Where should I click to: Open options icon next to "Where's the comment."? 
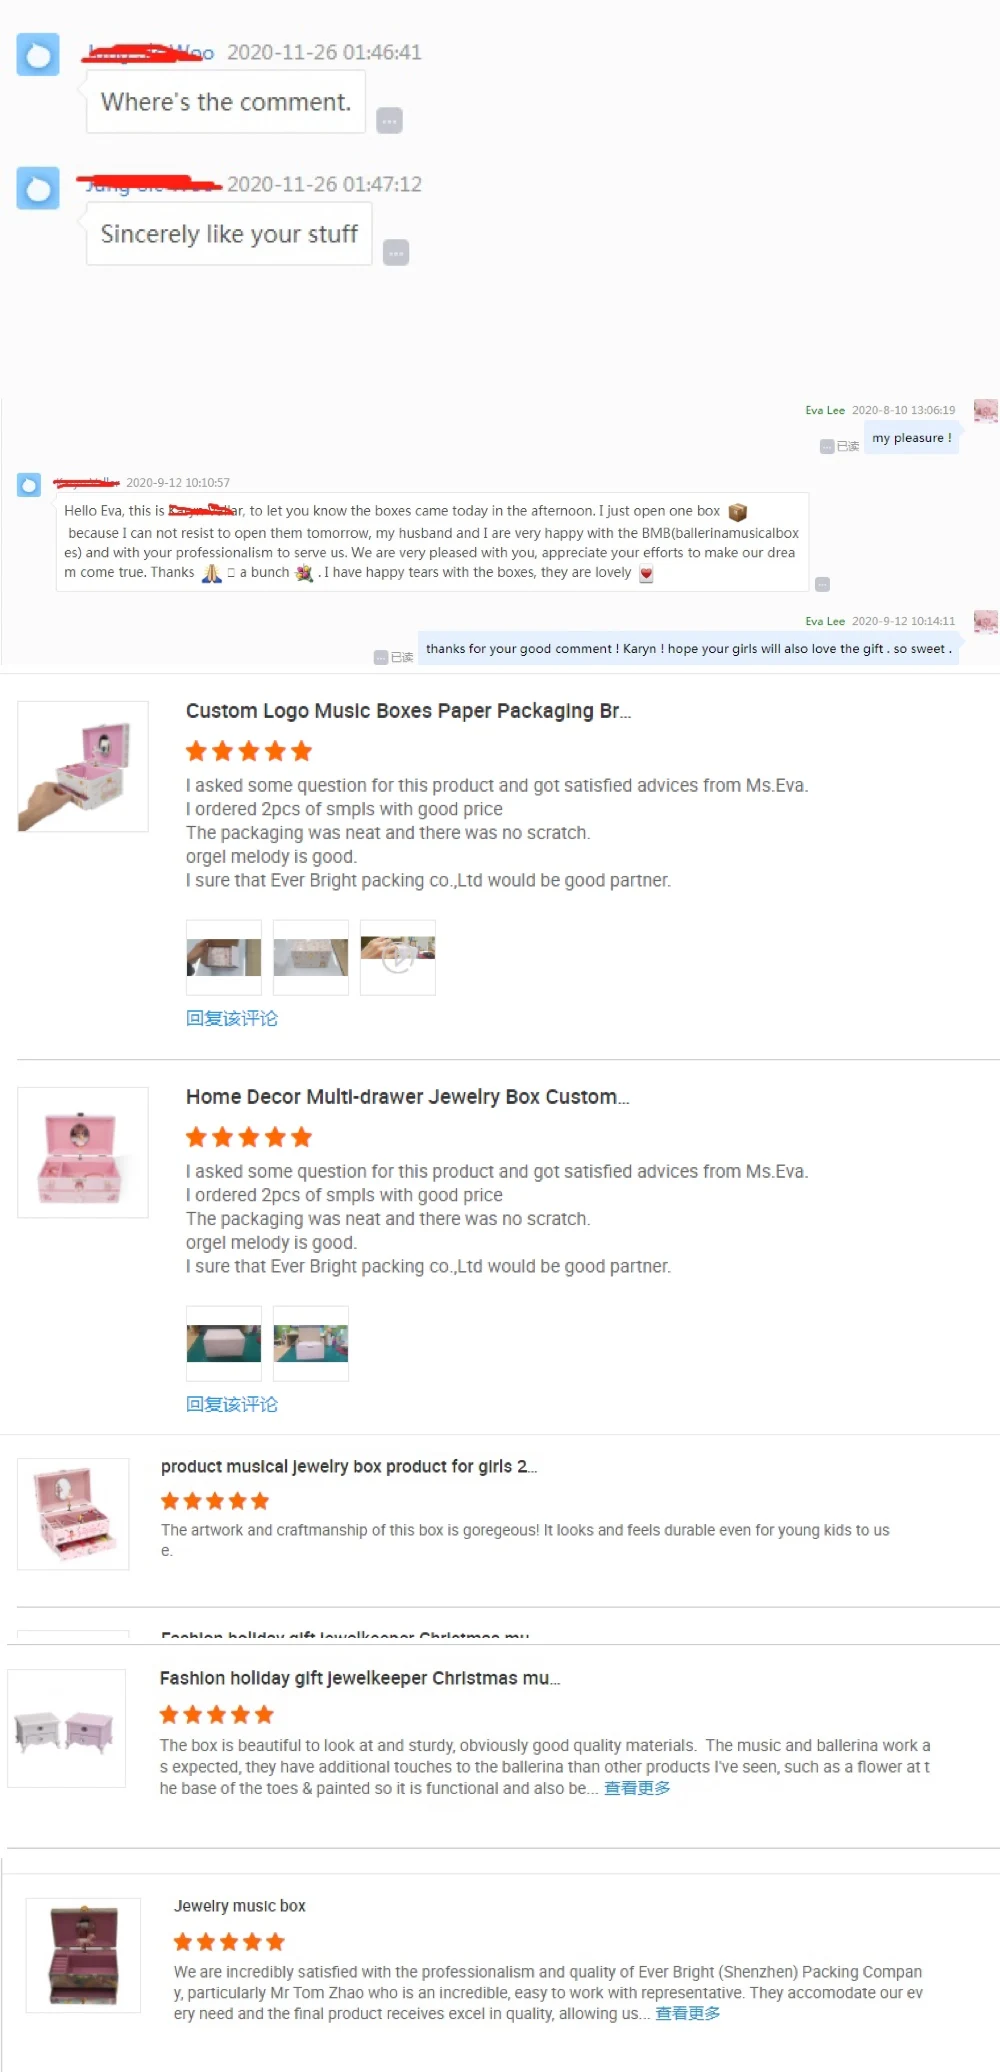click(x=389, y=121)
